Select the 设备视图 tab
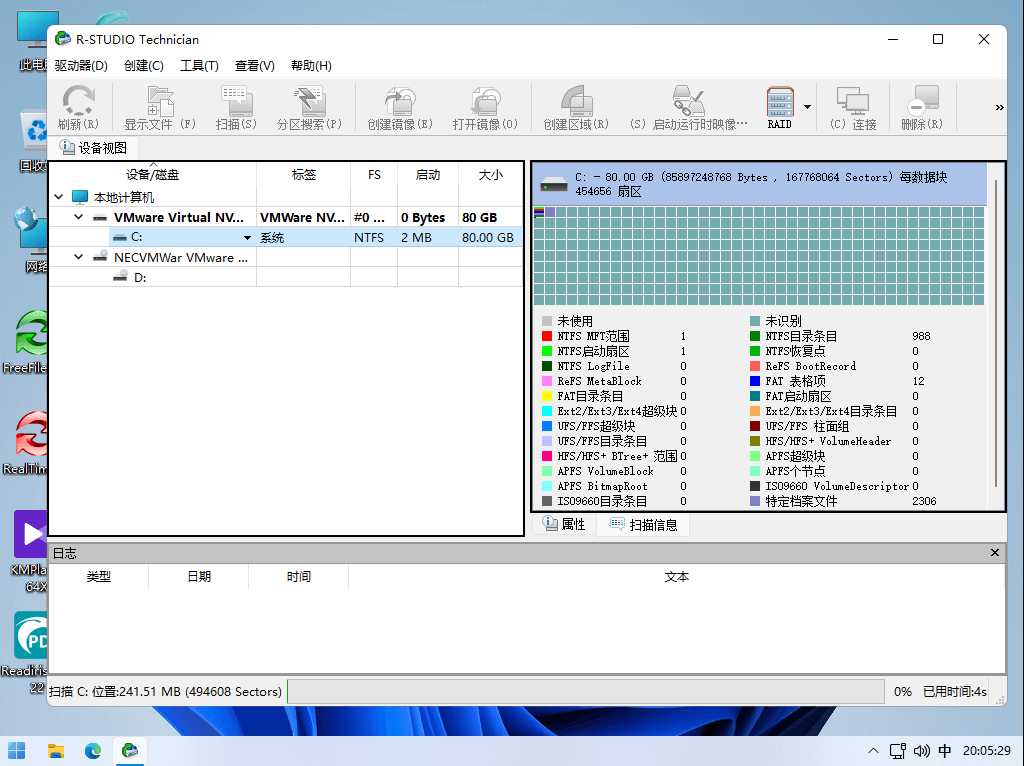1024x766 pixels. 93,148
